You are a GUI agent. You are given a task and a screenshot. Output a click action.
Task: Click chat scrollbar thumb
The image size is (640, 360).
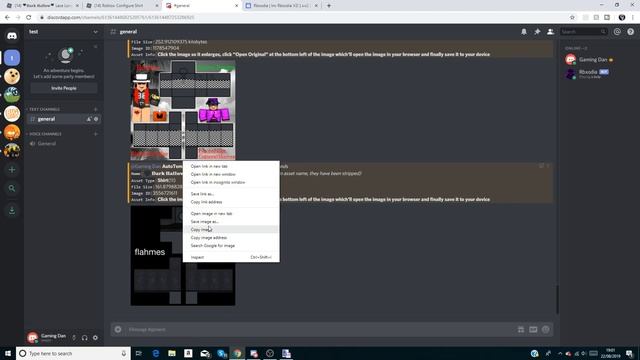(557, 299)
